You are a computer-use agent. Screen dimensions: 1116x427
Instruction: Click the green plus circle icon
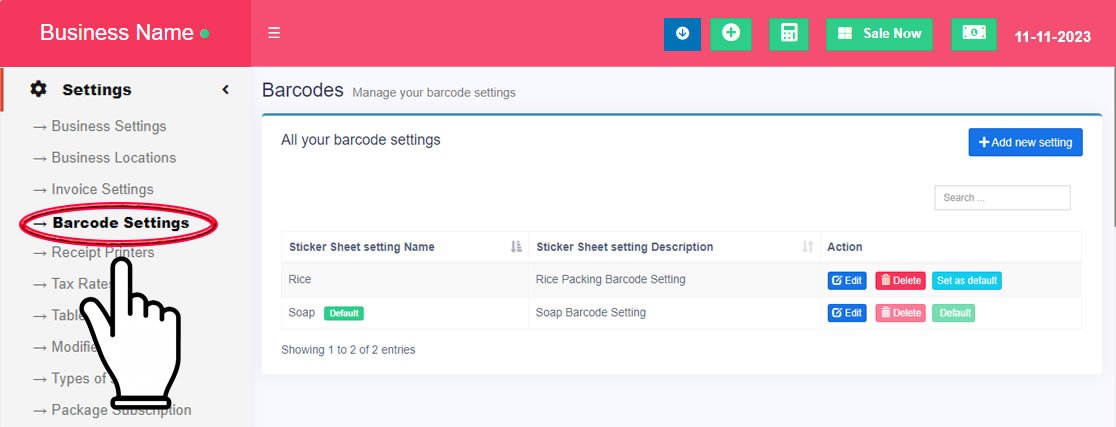tap(731, 33)
